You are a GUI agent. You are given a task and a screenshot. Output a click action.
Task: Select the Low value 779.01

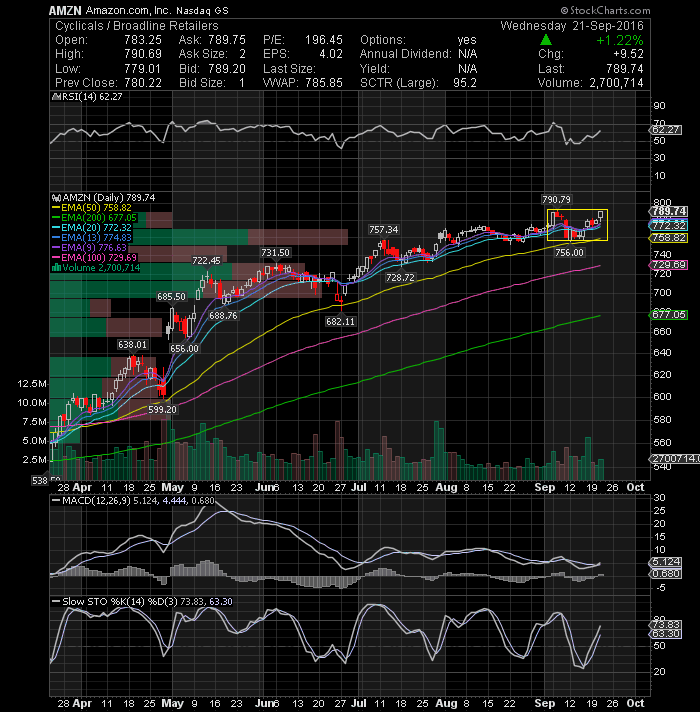(143, 69)
